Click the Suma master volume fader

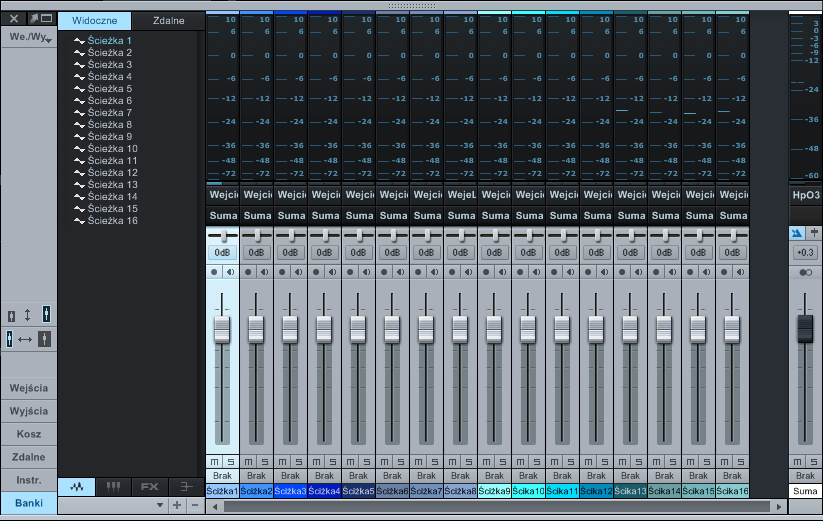coord(805,329)
